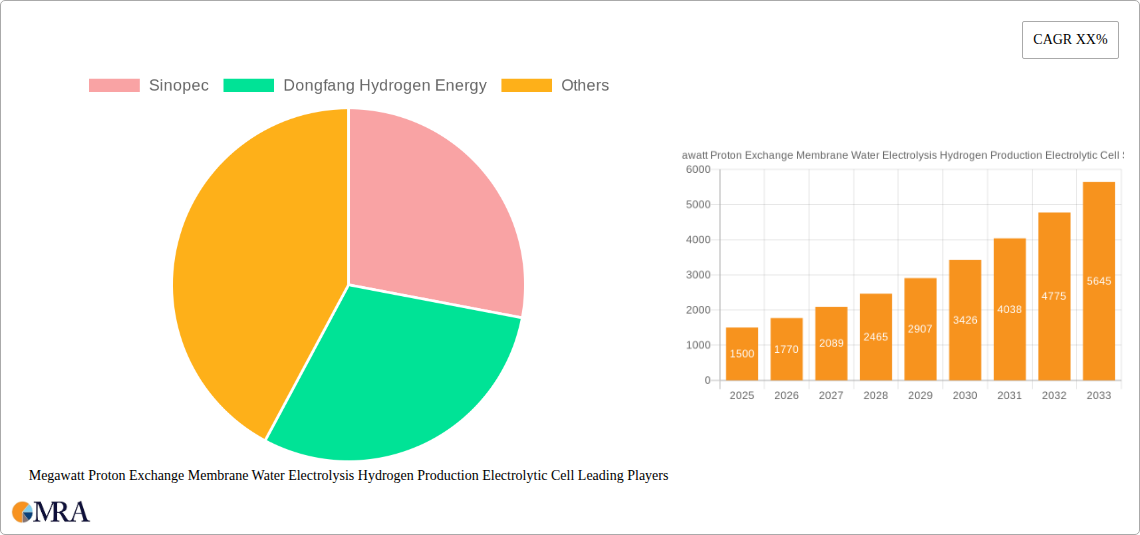Click the 2000 y-axis label

pyautogui.click(x=698, y=310)
